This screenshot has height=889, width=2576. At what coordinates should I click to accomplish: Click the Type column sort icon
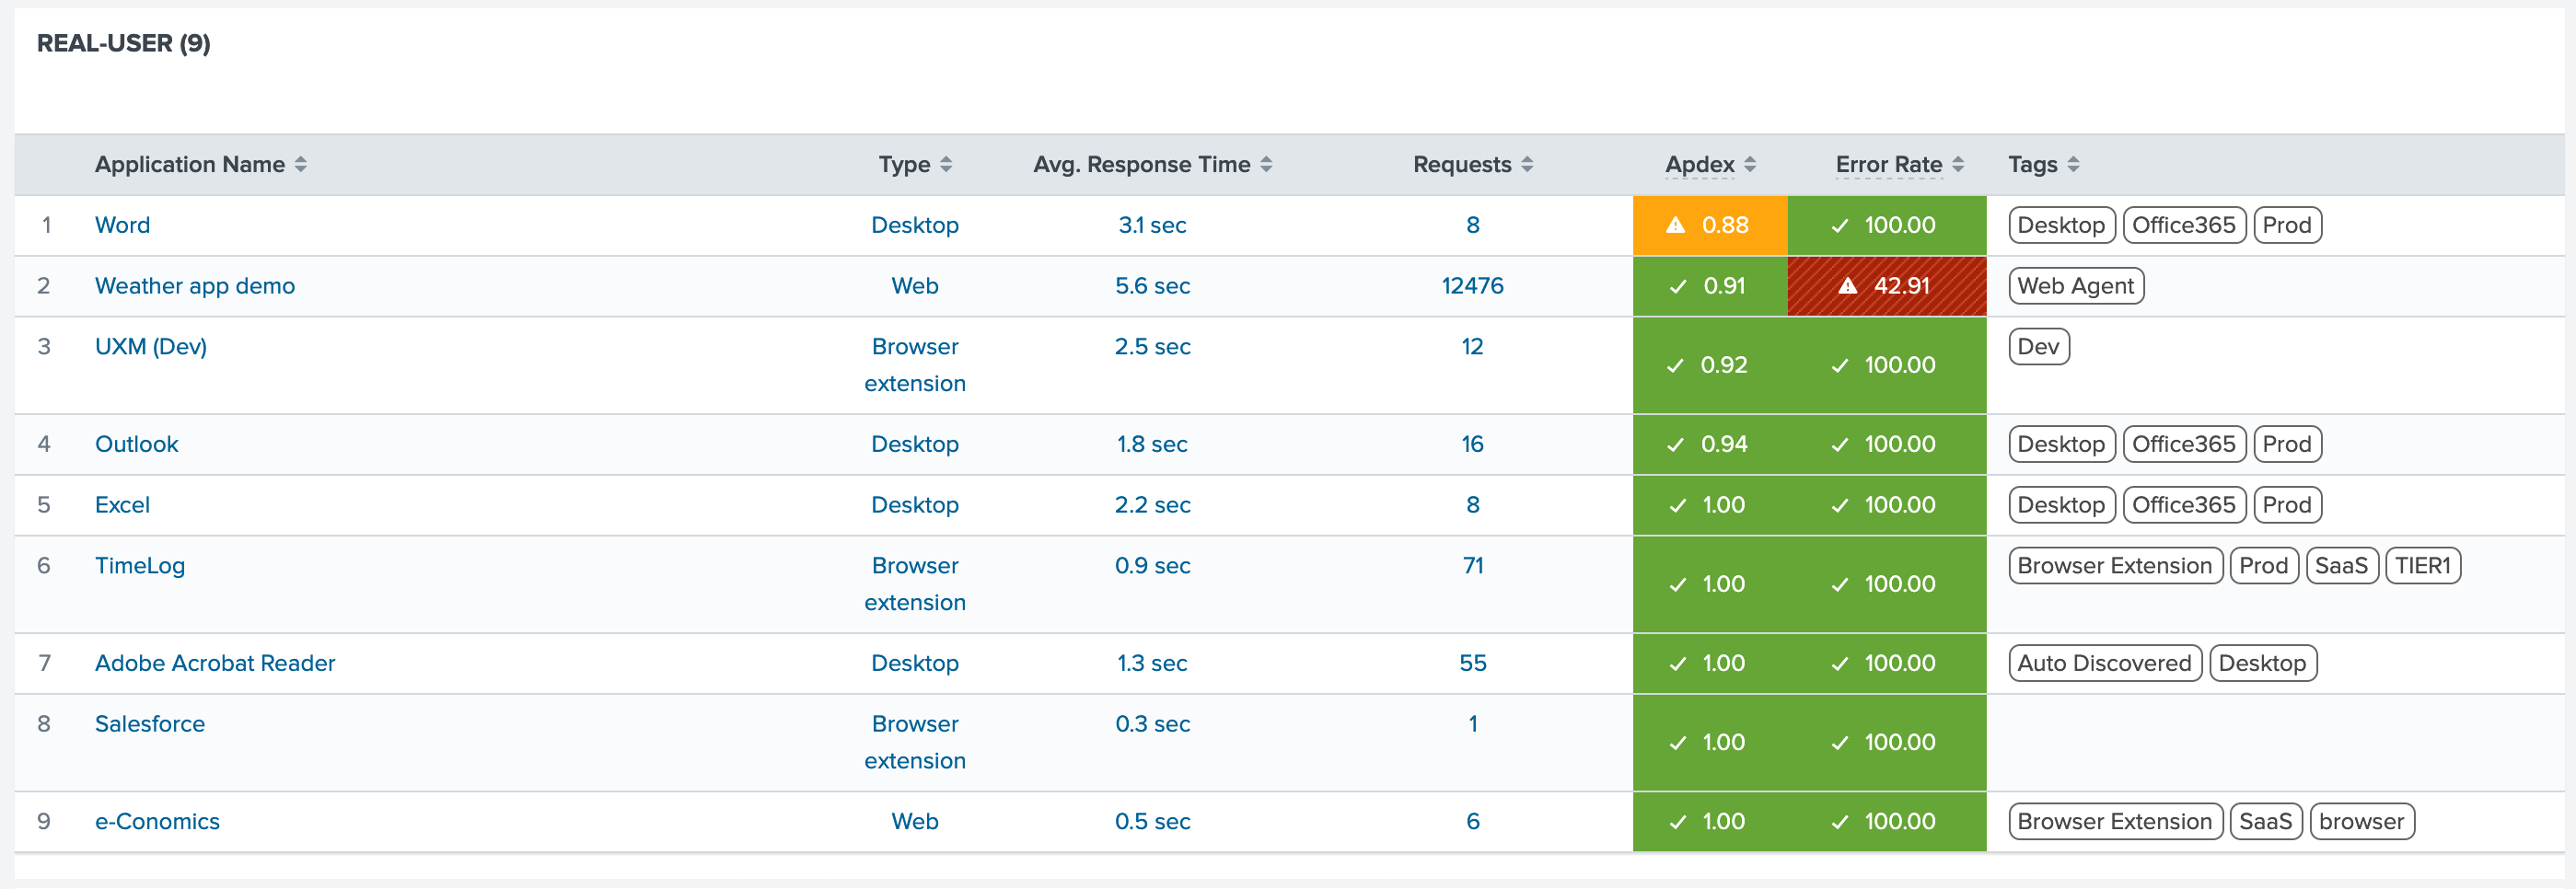point(946,165)
